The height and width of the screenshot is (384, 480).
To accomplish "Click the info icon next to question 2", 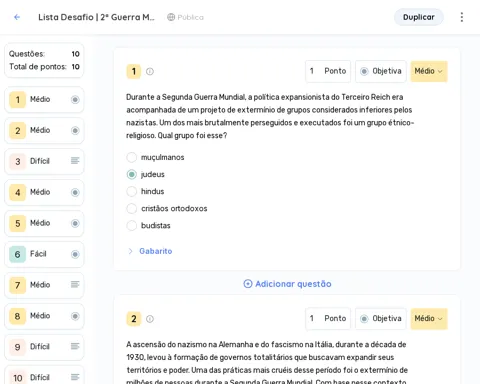I will (150, 319).
